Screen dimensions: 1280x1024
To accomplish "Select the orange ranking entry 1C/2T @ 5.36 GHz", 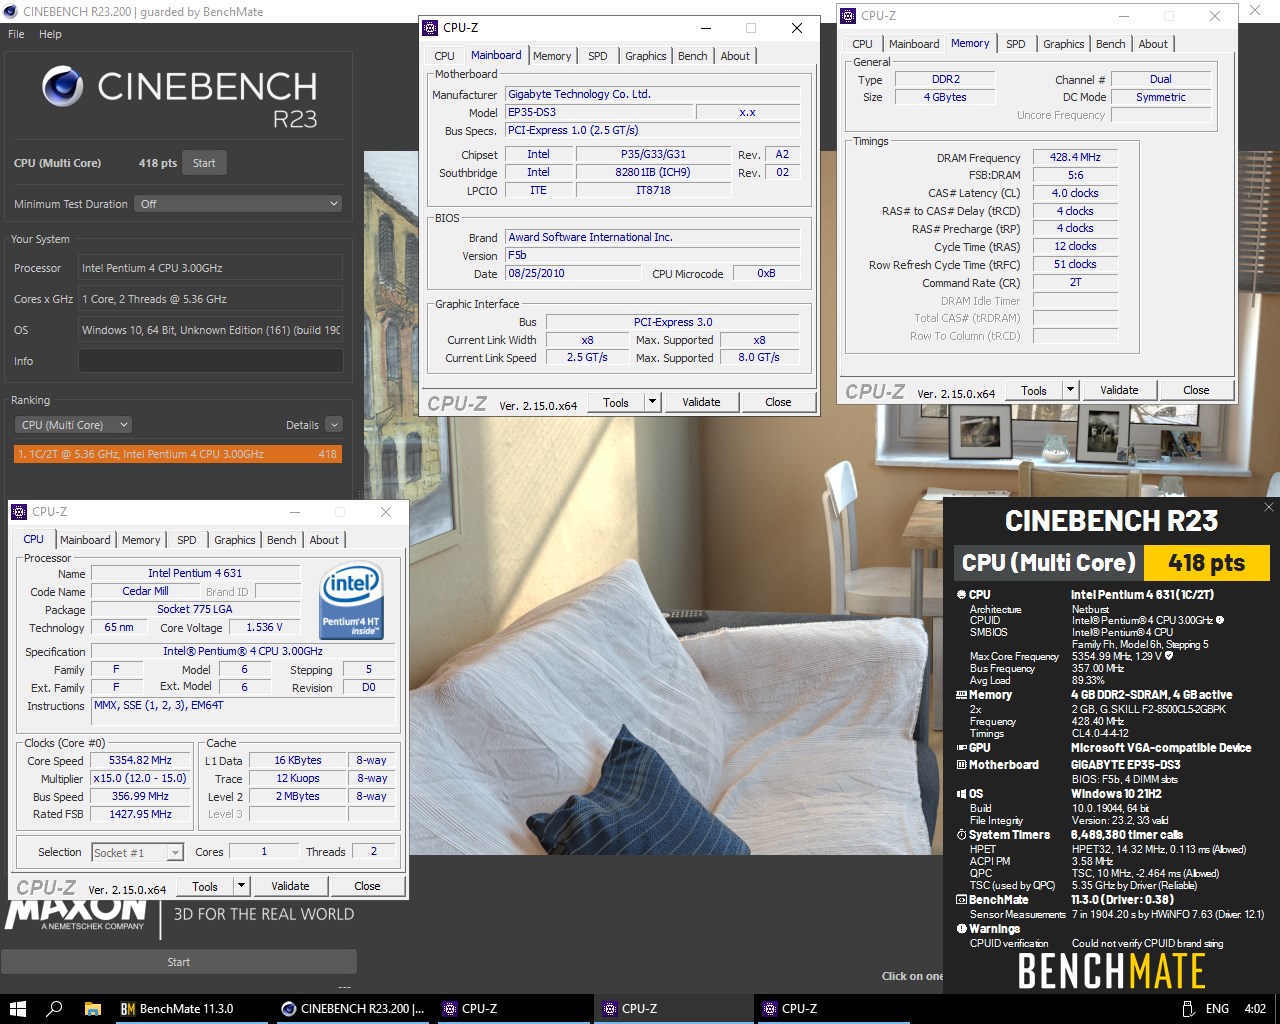I will 178,454.
